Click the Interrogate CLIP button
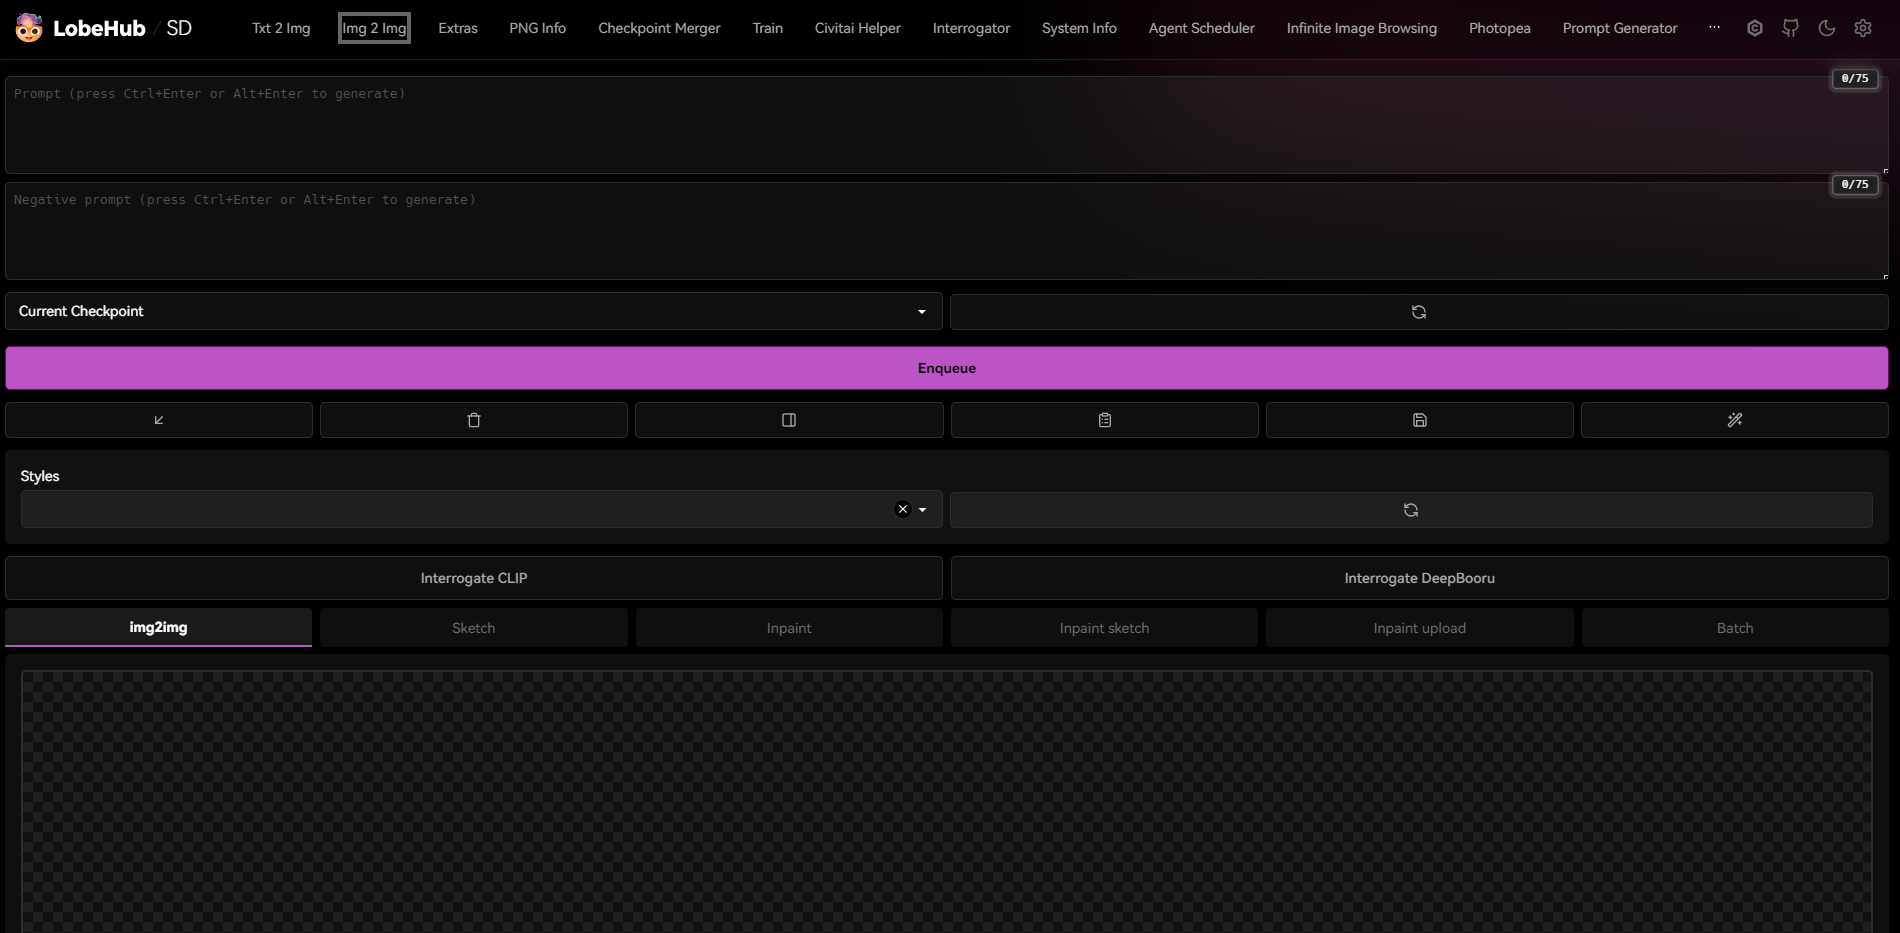This screenshot has width=1900, height=933. coord(473,577)
